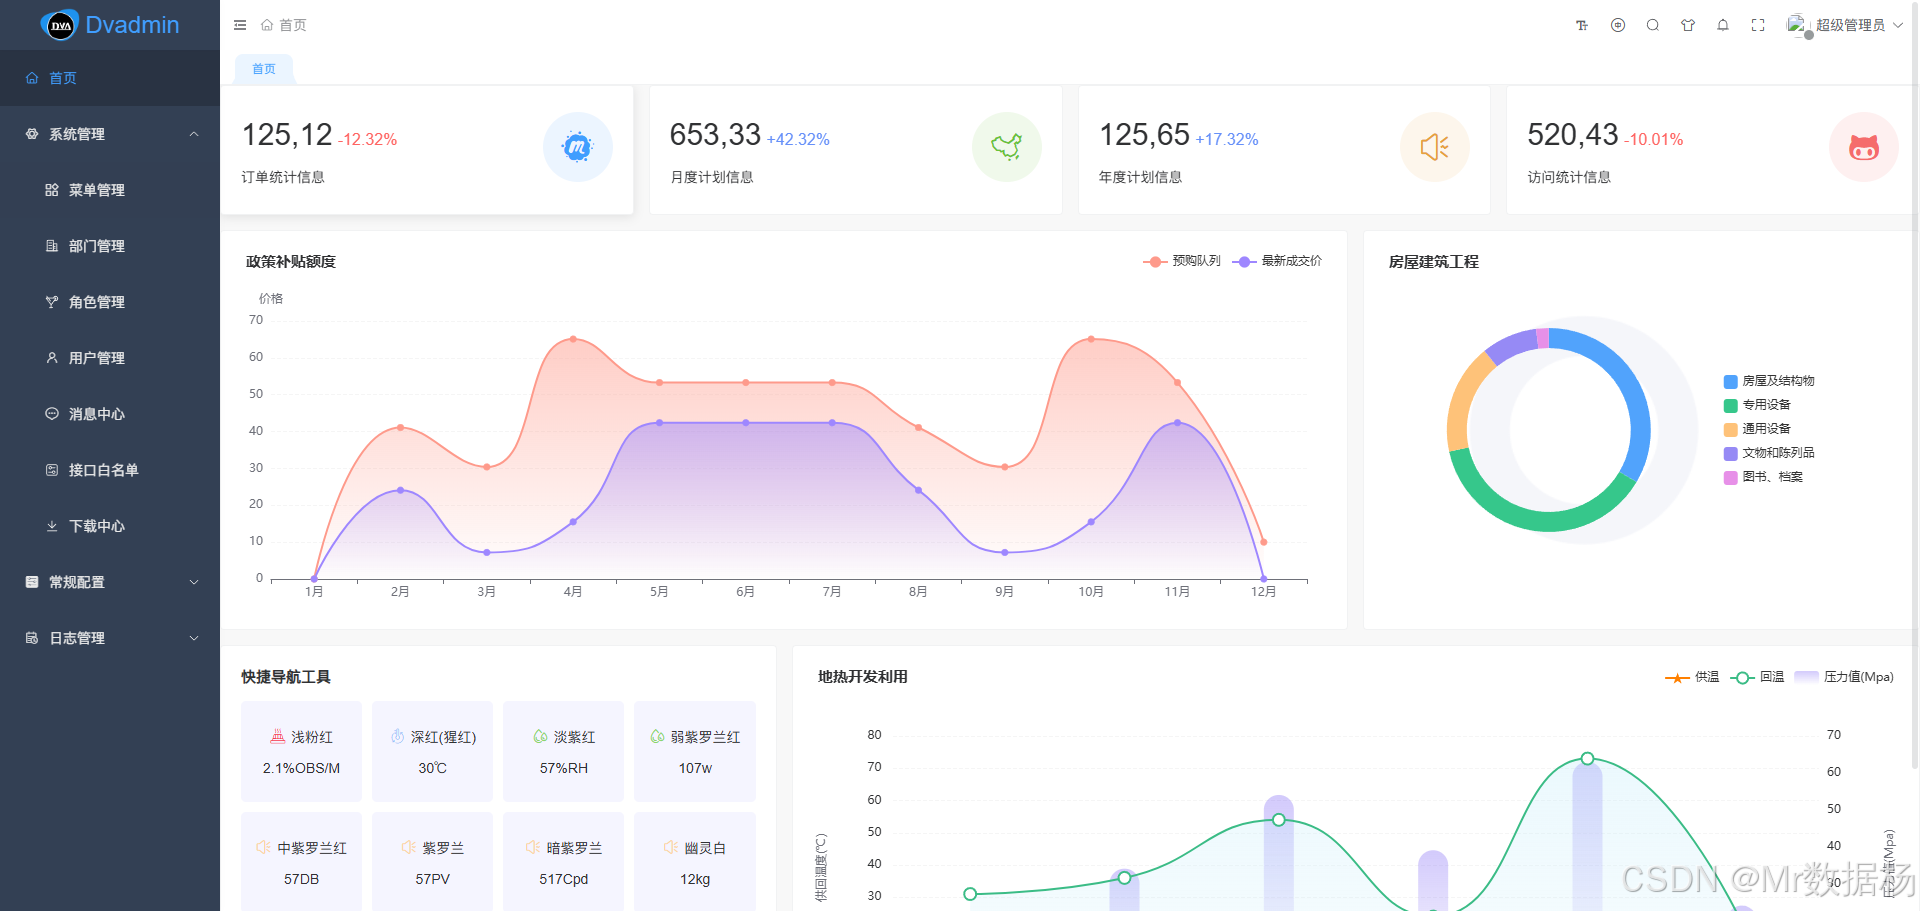Toggle the 图书、档案 legend entry
The height and width of the screenshot is (911, 1920).
(1763, 477)
